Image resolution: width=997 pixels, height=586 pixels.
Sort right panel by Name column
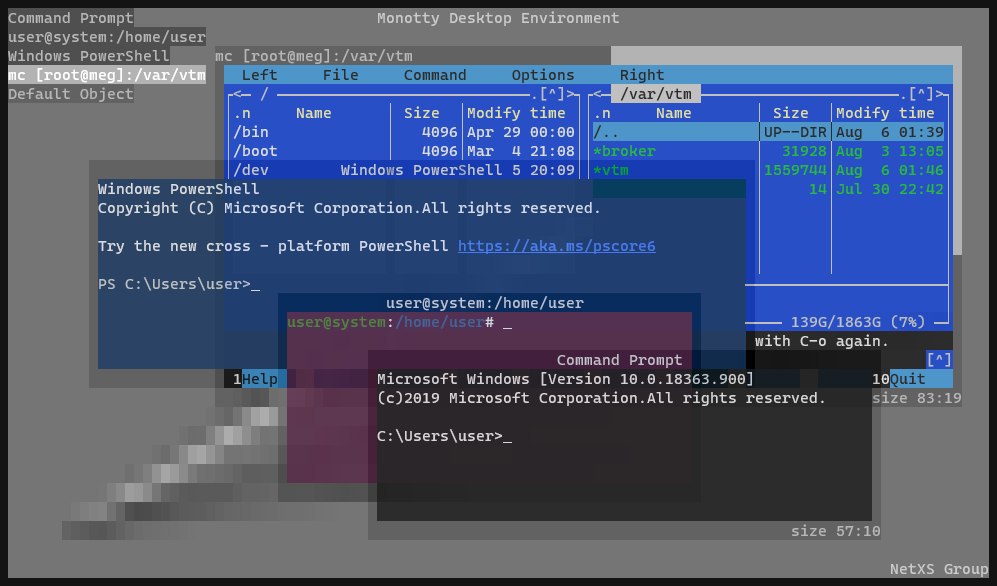point(673,113)
